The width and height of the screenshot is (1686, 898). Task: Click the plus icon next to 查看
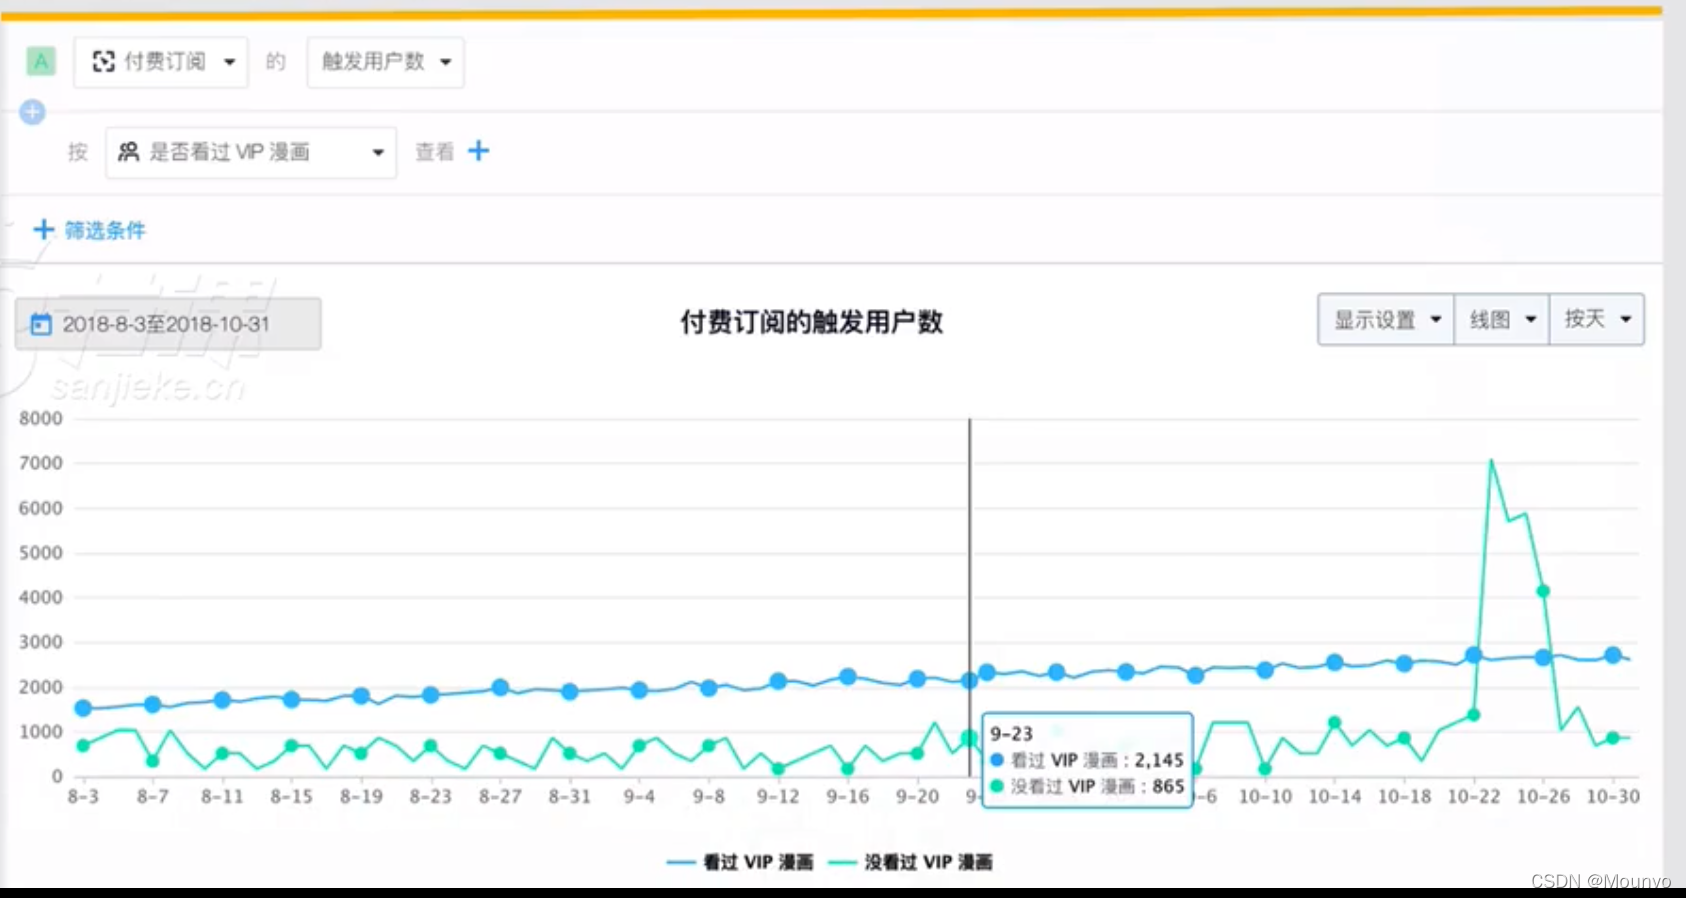479,151
